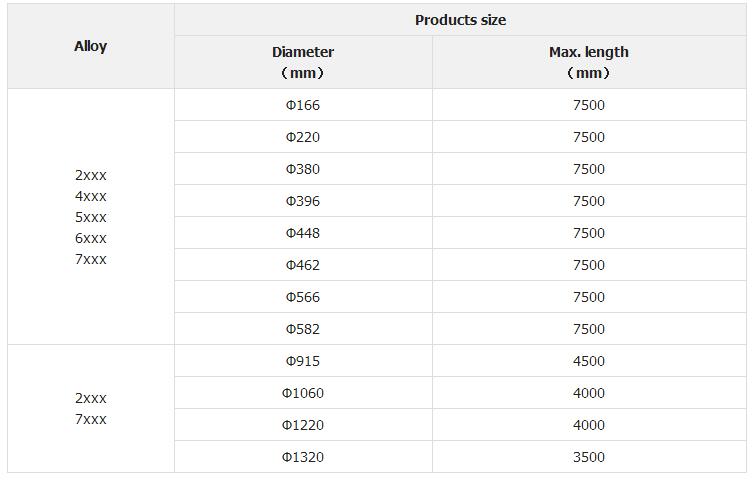Image resolution: width=755 pixels, height=481 pixels.
Task: Click the 3500 max length value
Action: pyautogui.click(x=589, y=457)
